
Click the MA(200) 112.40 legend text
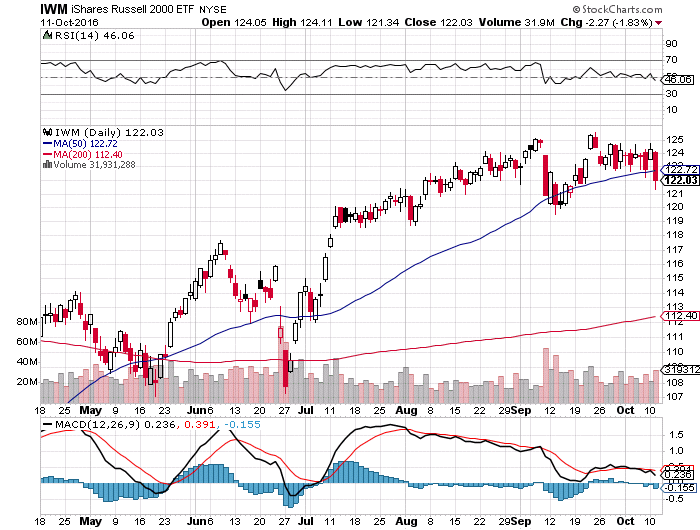click(x=88, y=154)
